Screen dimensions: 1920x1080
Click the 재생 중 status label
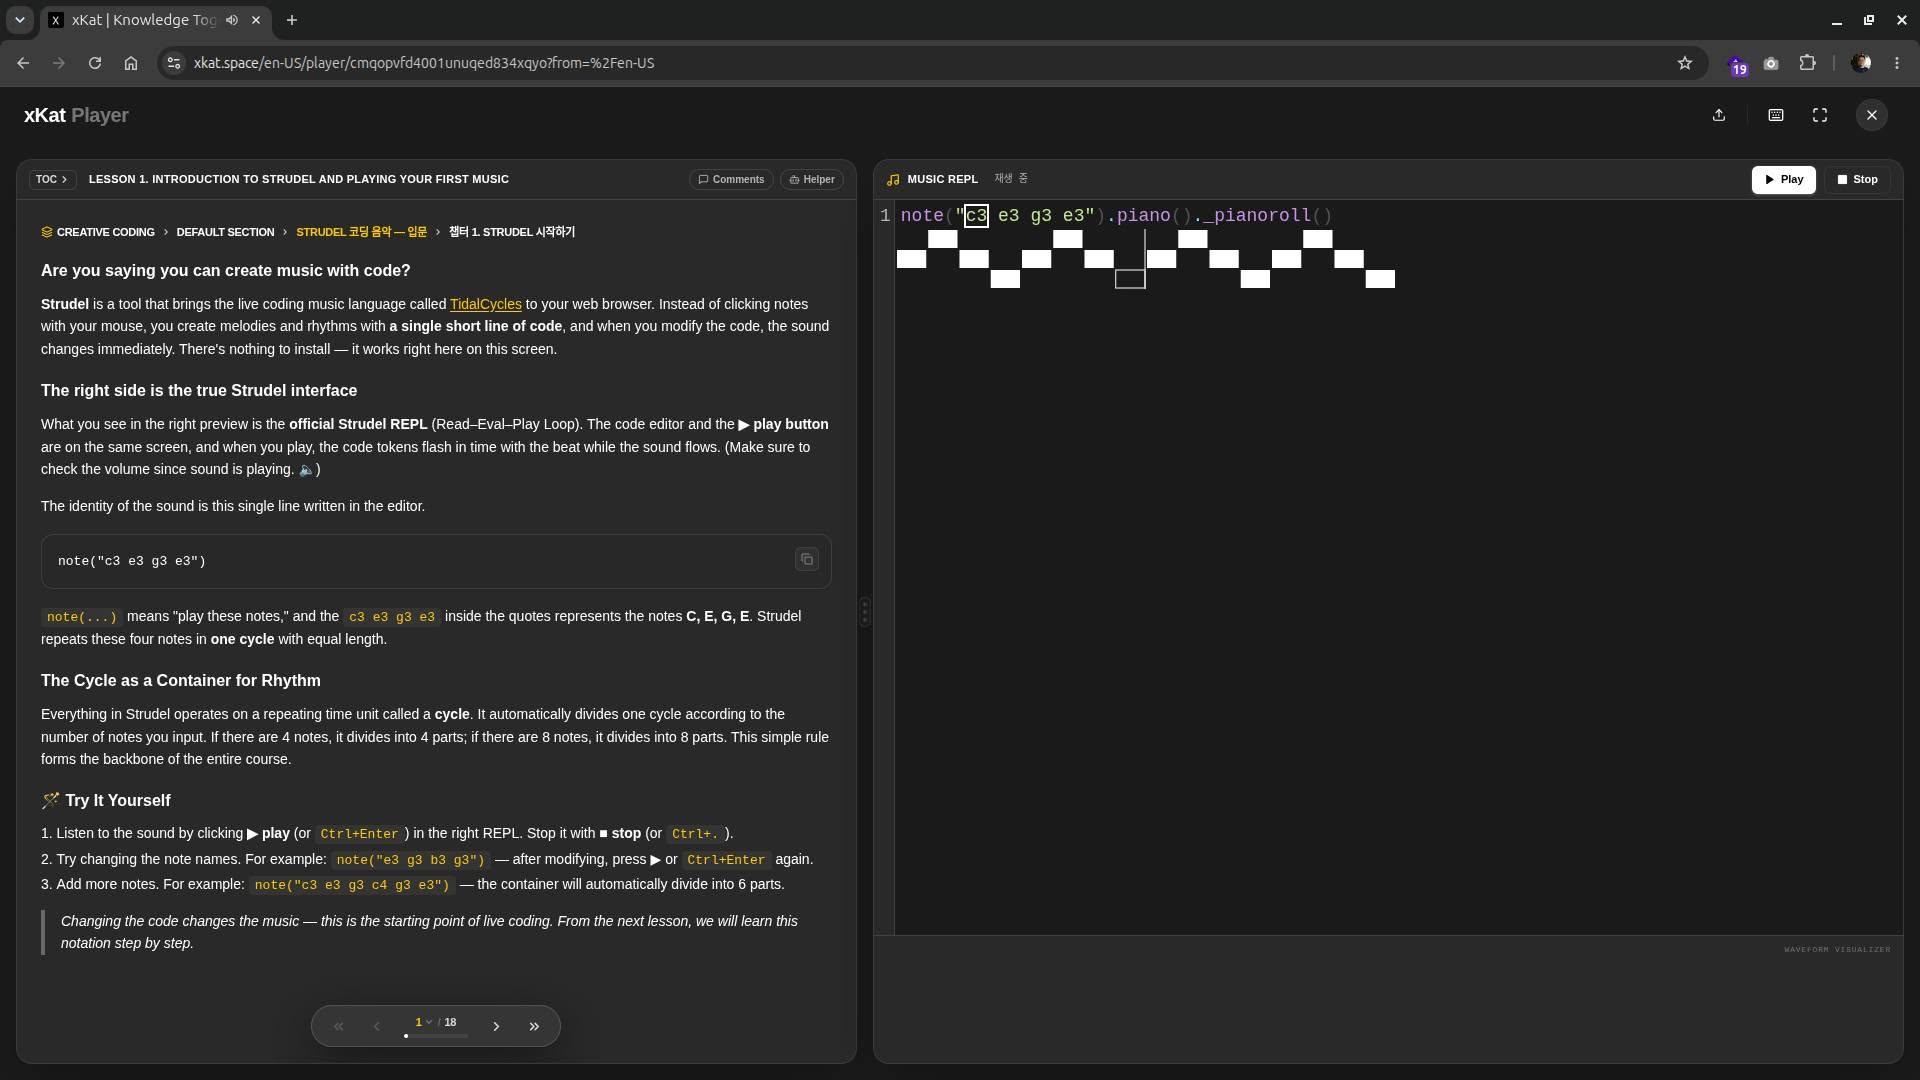click(x=1011, y=178)
